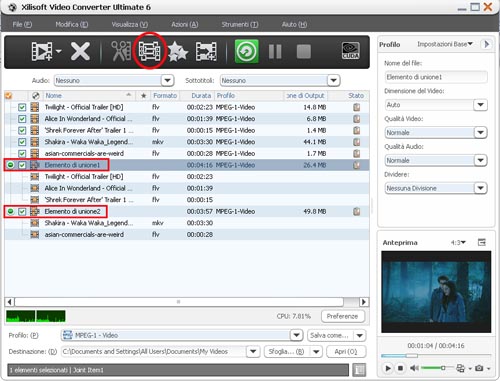500x381 pixels.
Task: Click the check-all icon in list header
Action: [9, 96]
